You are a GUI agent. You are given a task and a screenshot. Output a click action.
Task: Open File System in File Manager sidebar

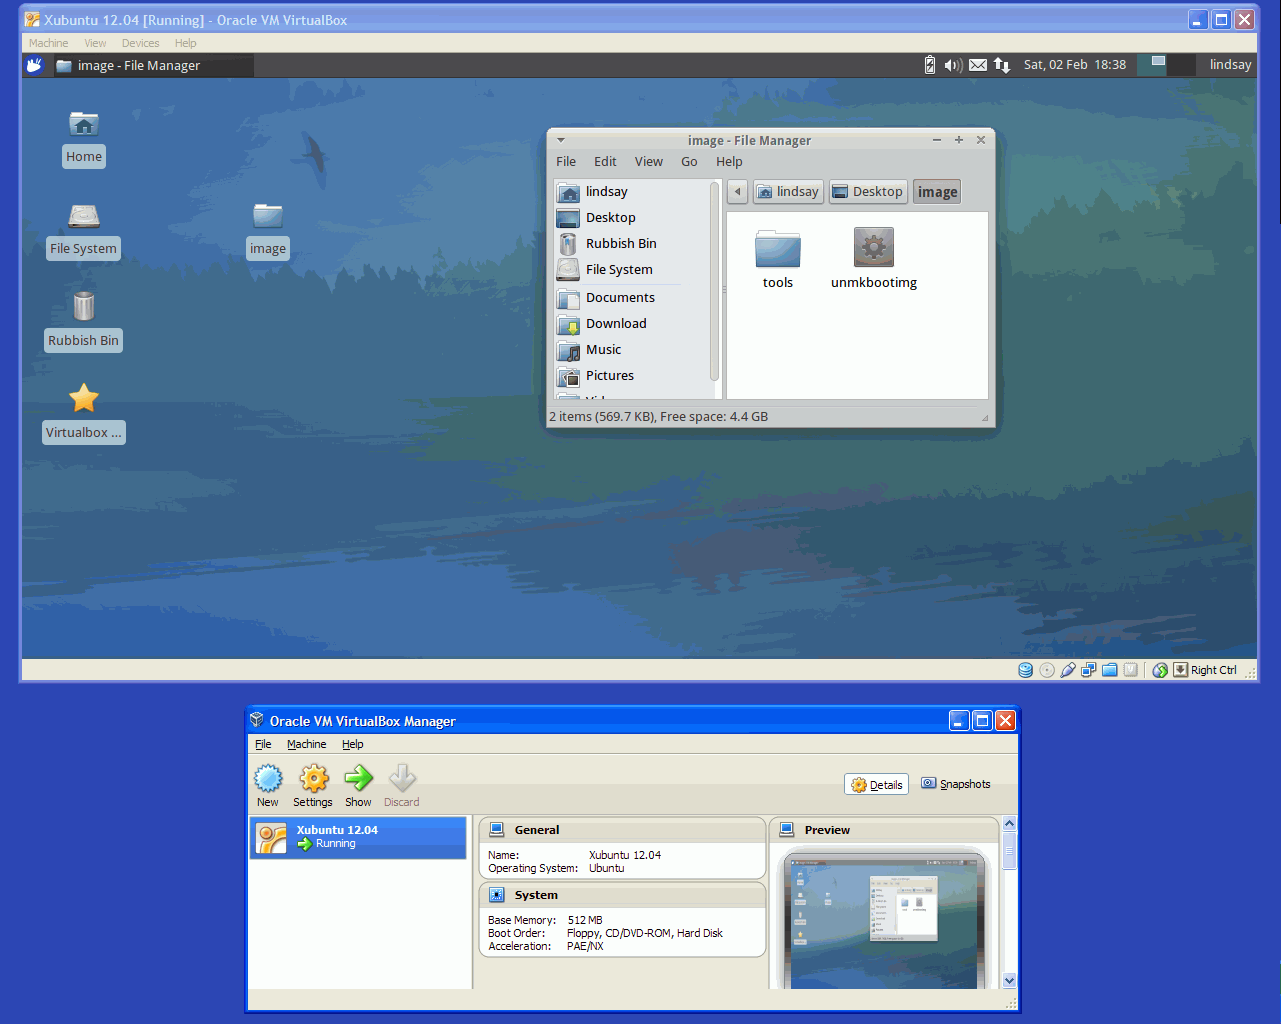[632, 269]
